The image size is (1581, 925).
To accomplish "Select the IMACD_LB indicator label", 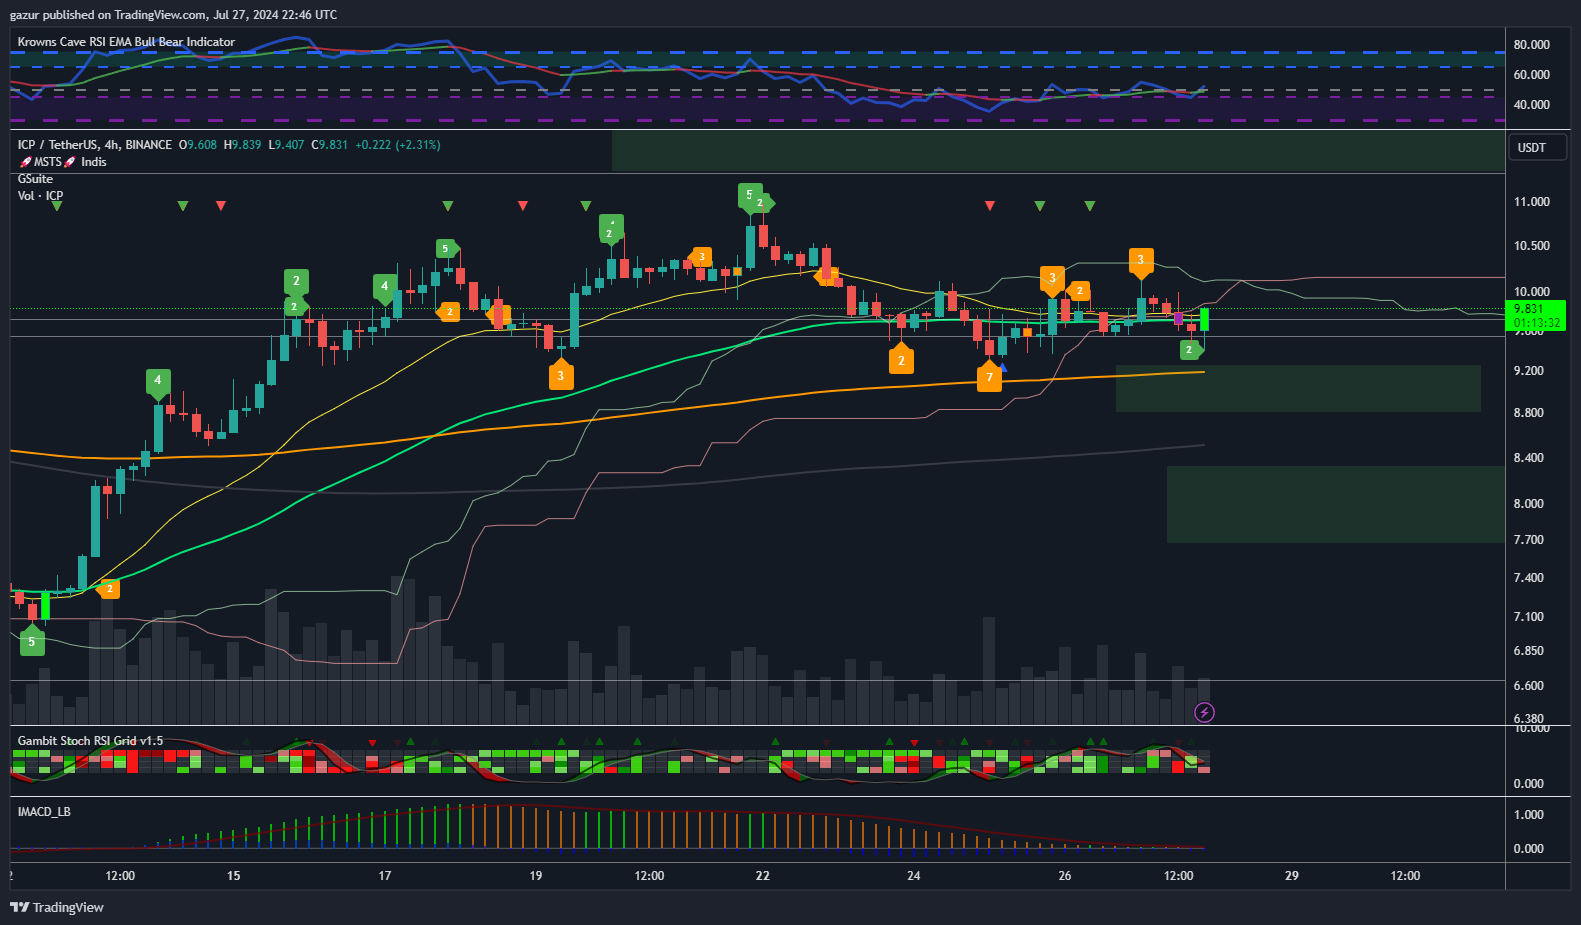I will [44, 812].
